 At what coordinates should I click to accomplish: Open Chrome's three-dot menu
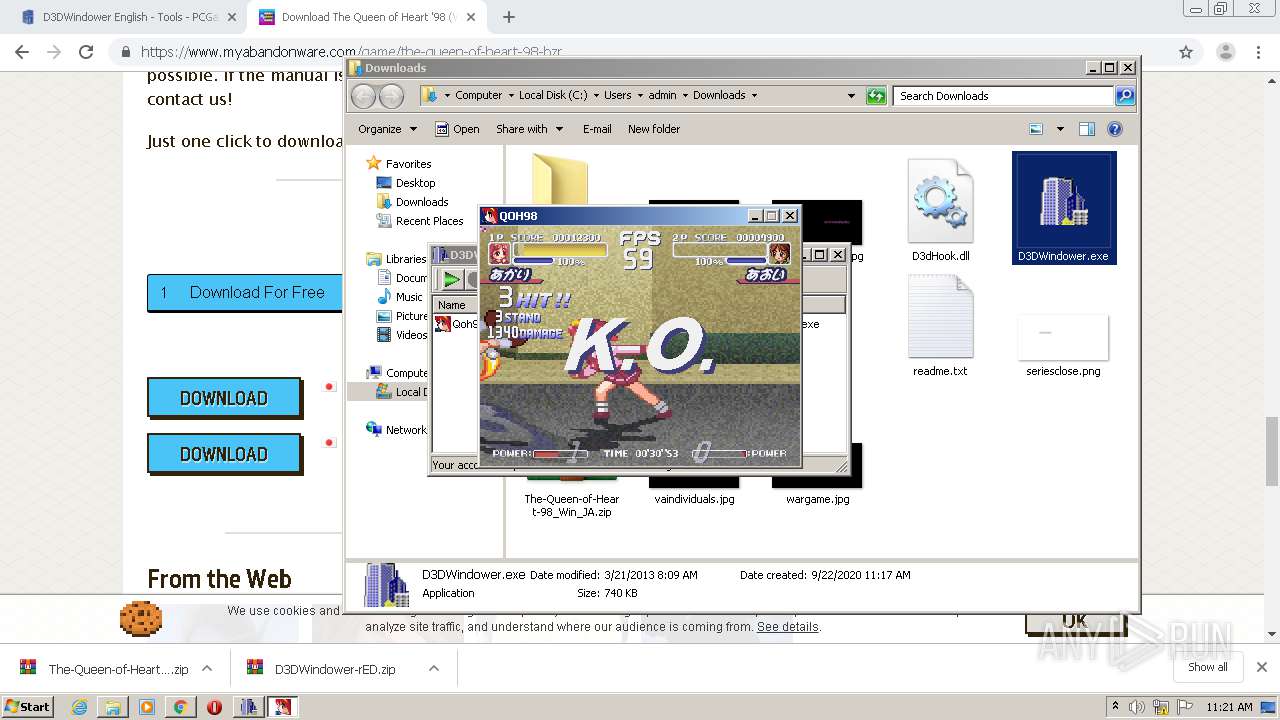[x=1258, y=52]
